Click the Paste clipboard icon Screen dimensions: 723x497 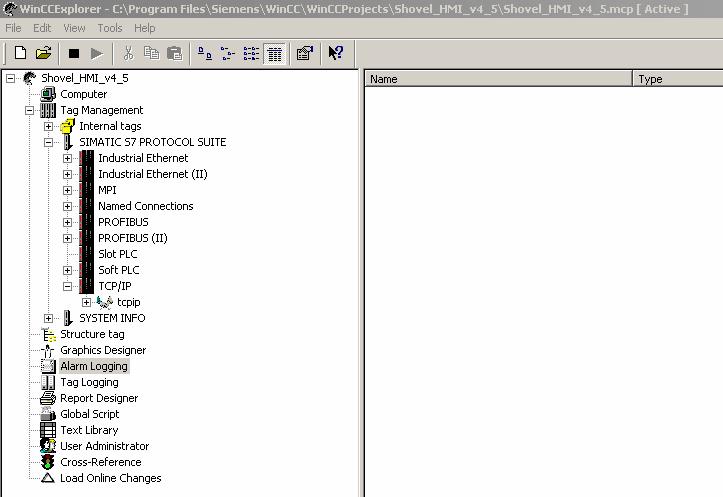[x=175, y=53]
